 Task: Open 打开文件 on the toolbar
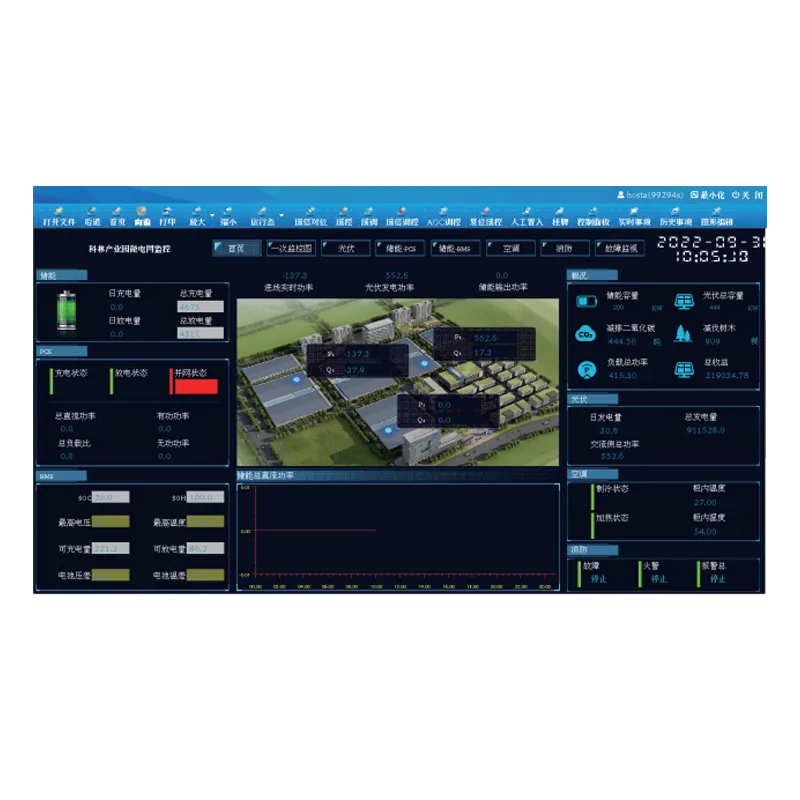point(57,220)
